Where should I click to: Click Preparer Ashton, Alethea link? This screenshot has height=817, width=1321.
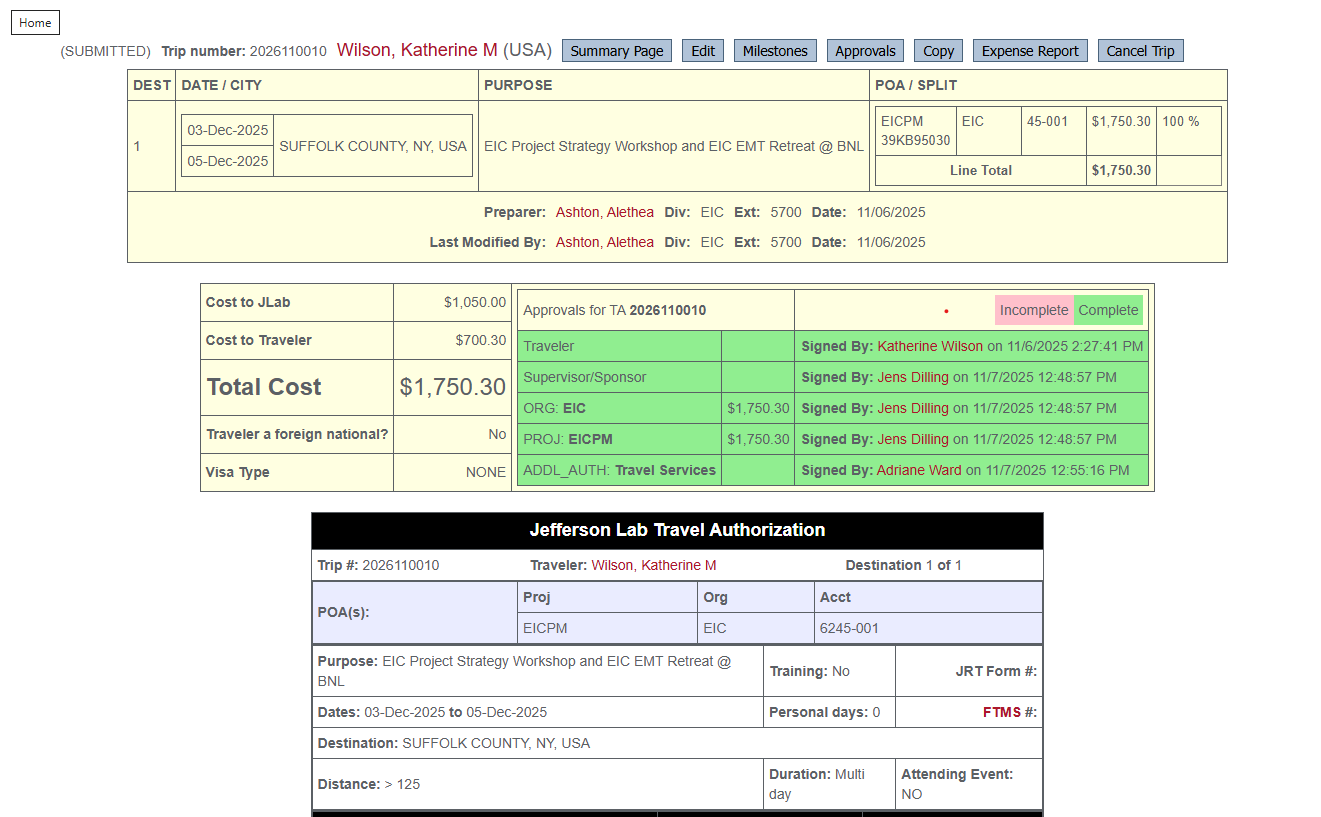click(604, 212)
